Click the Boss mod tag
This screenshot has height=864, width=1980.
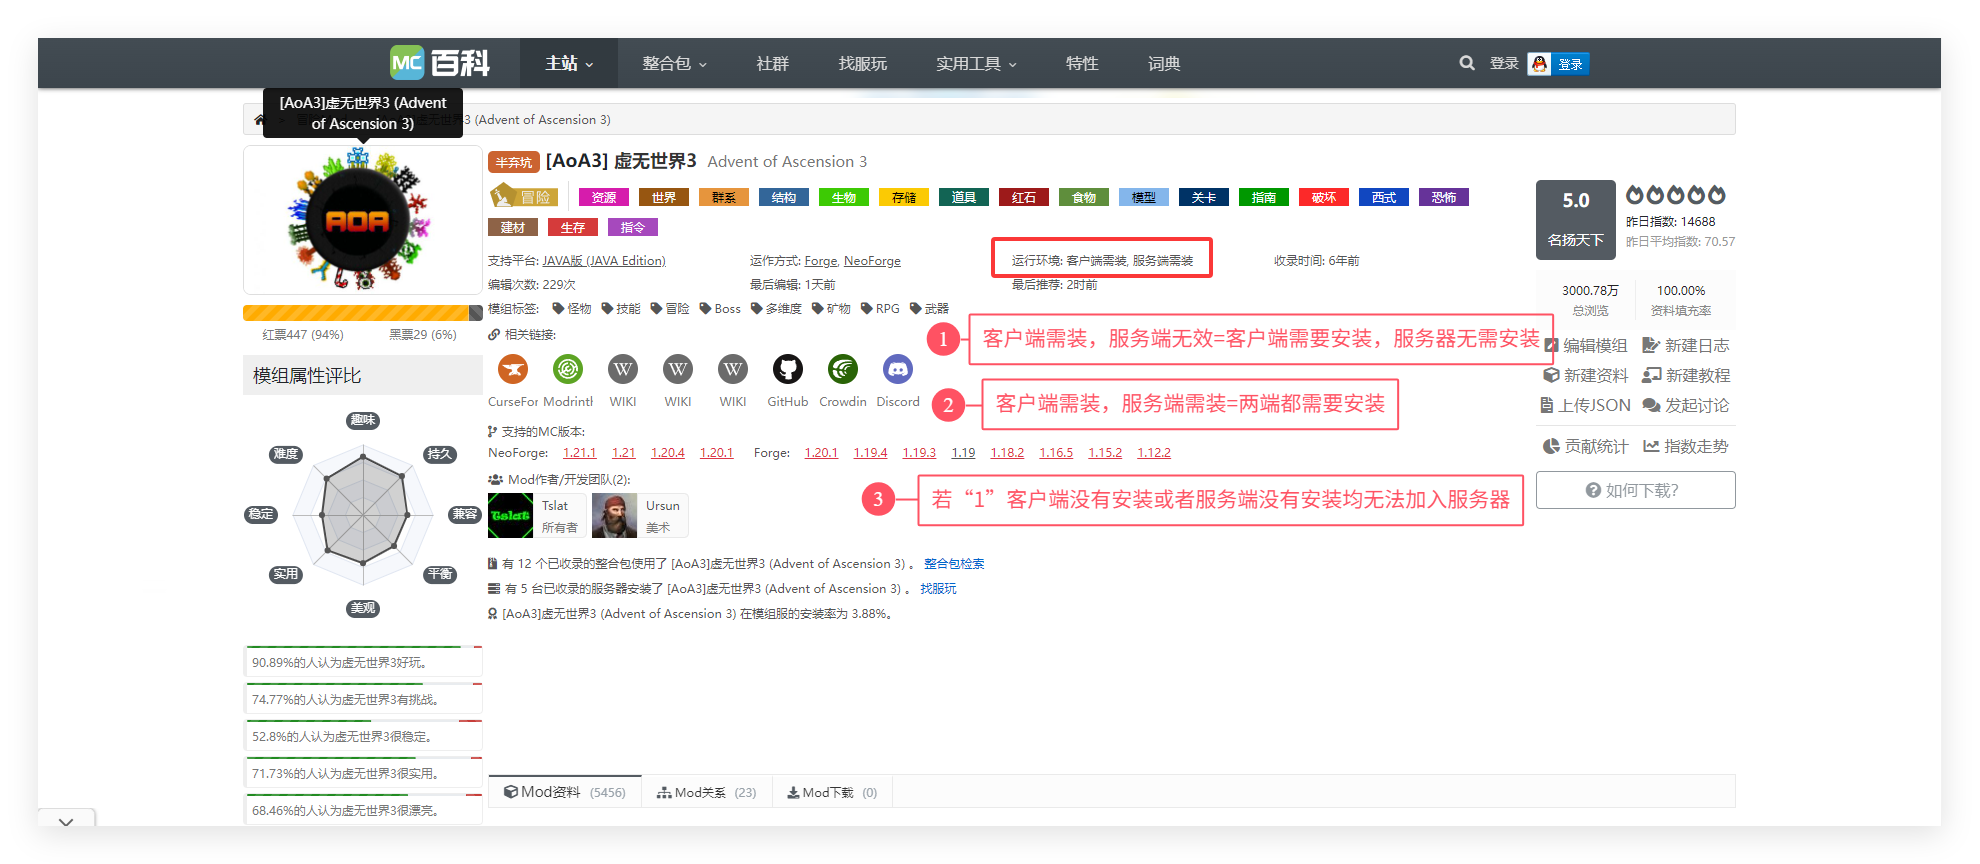(x=720, y=309)
